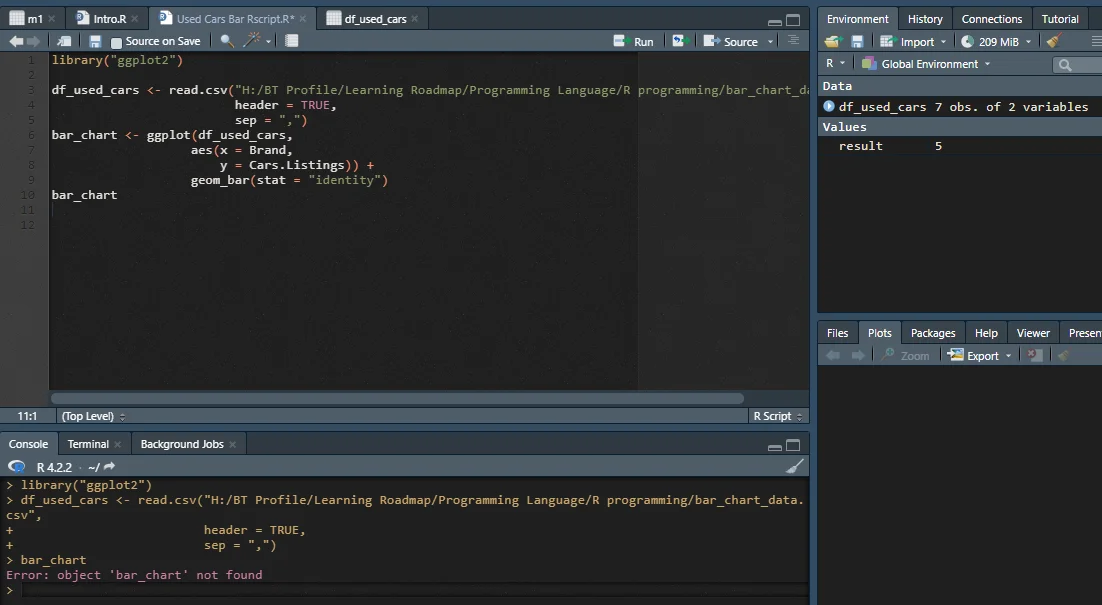This screenshot has width=1102, height=605.
Task: Click the re-run previous code icon
Action: point(680,41)
